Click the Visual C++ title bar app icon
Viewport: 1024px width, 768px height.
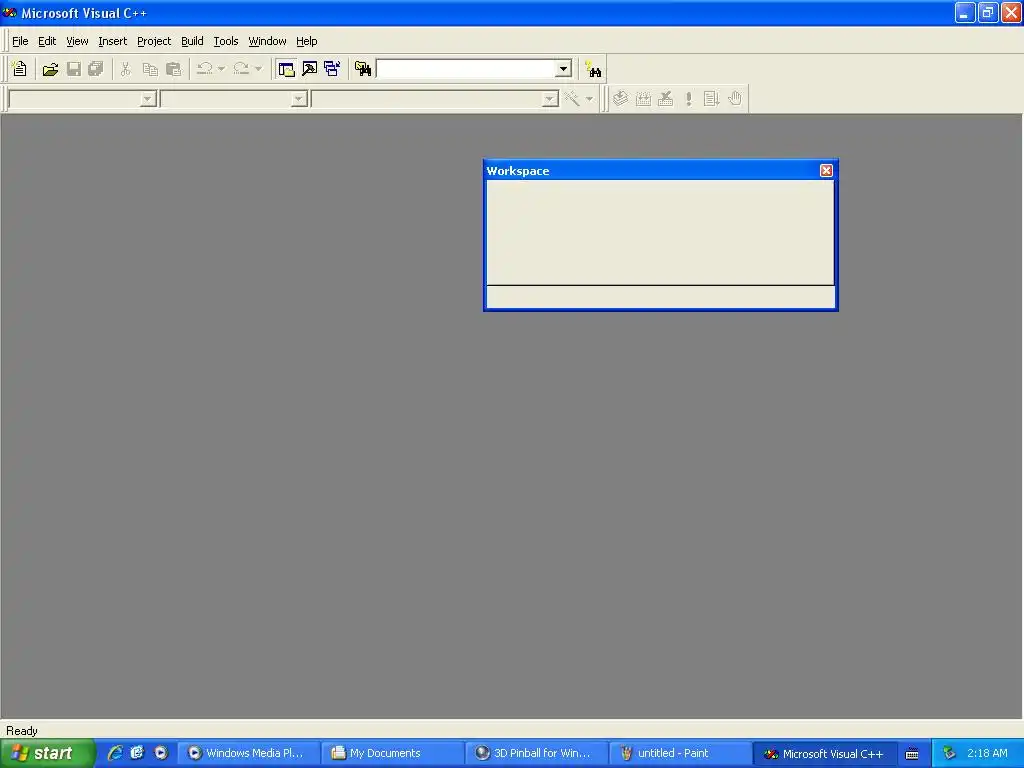tap(9, 12)
